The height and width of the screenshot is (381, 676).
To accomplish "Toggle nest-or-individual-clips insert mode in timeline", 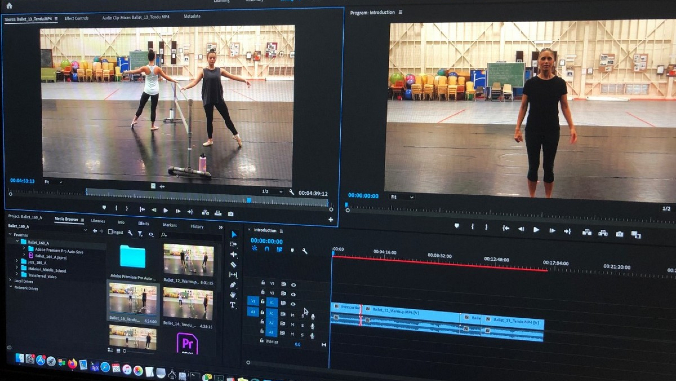I will click(x=254, y=249).
